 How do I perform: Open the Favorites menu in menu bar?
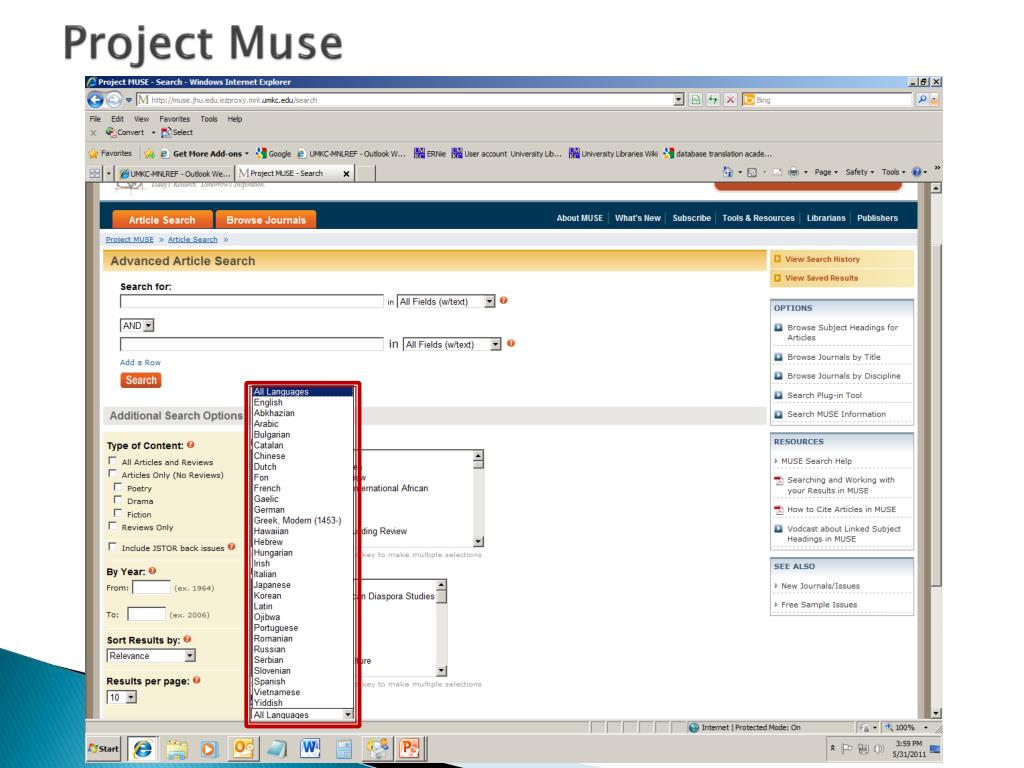coord(174,119)
